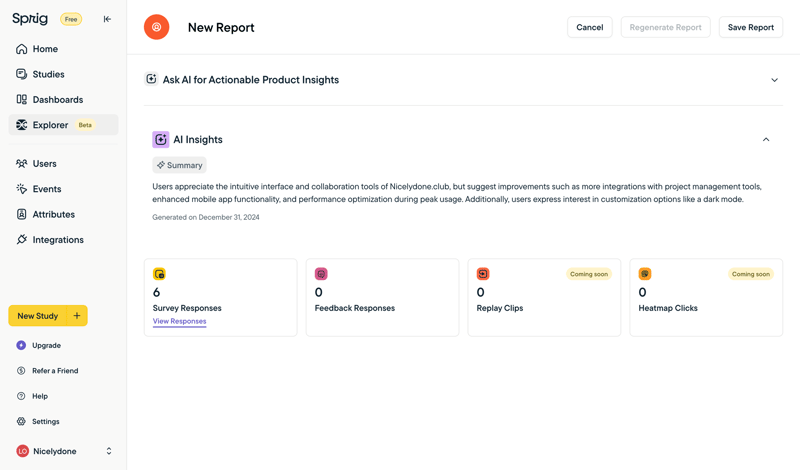
Task: Click the Coming soon badge on Replay Clips
Action: (x=589, y=274)
